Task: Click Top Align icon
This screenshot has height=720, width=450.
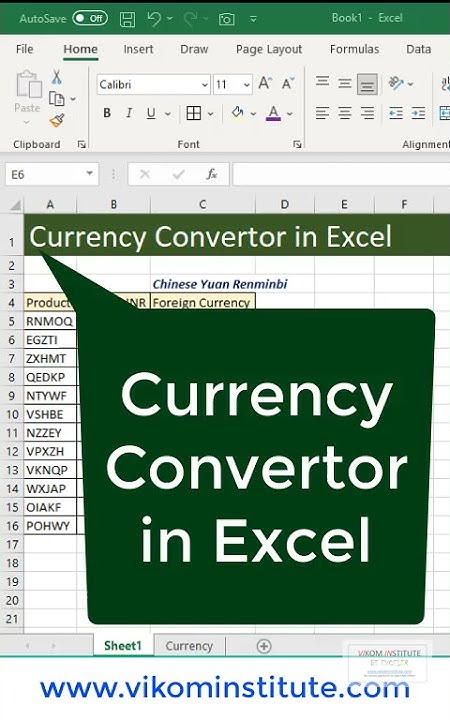Action: [x=322, y=83]
